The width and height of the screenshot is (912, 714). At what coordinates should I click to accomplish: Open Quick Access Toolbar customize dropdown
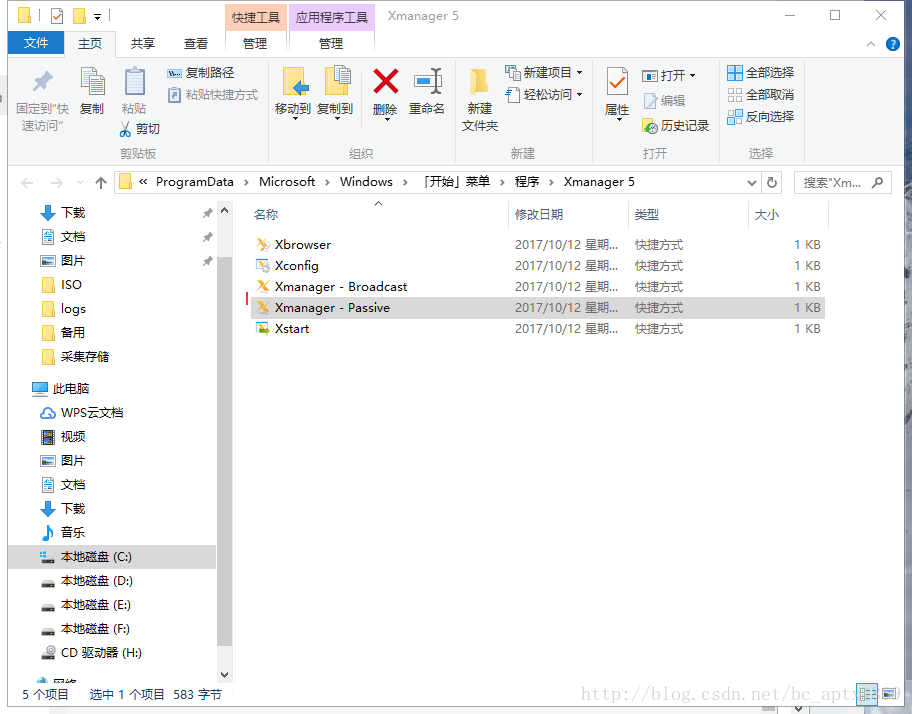[x=97, y=16]
